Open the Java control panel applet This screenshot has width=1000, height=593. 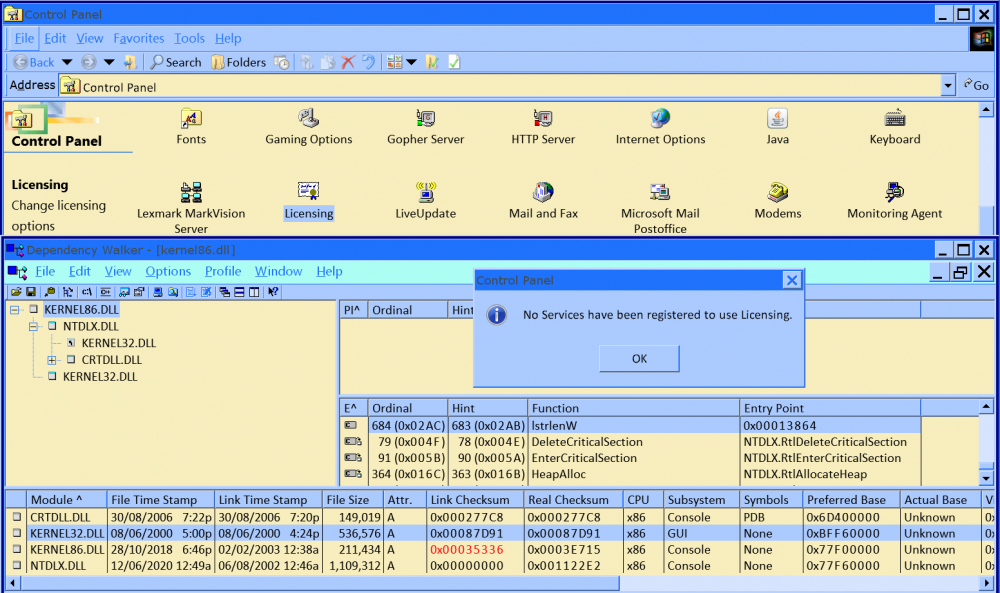pyautogui.click(x=777, y=119)
